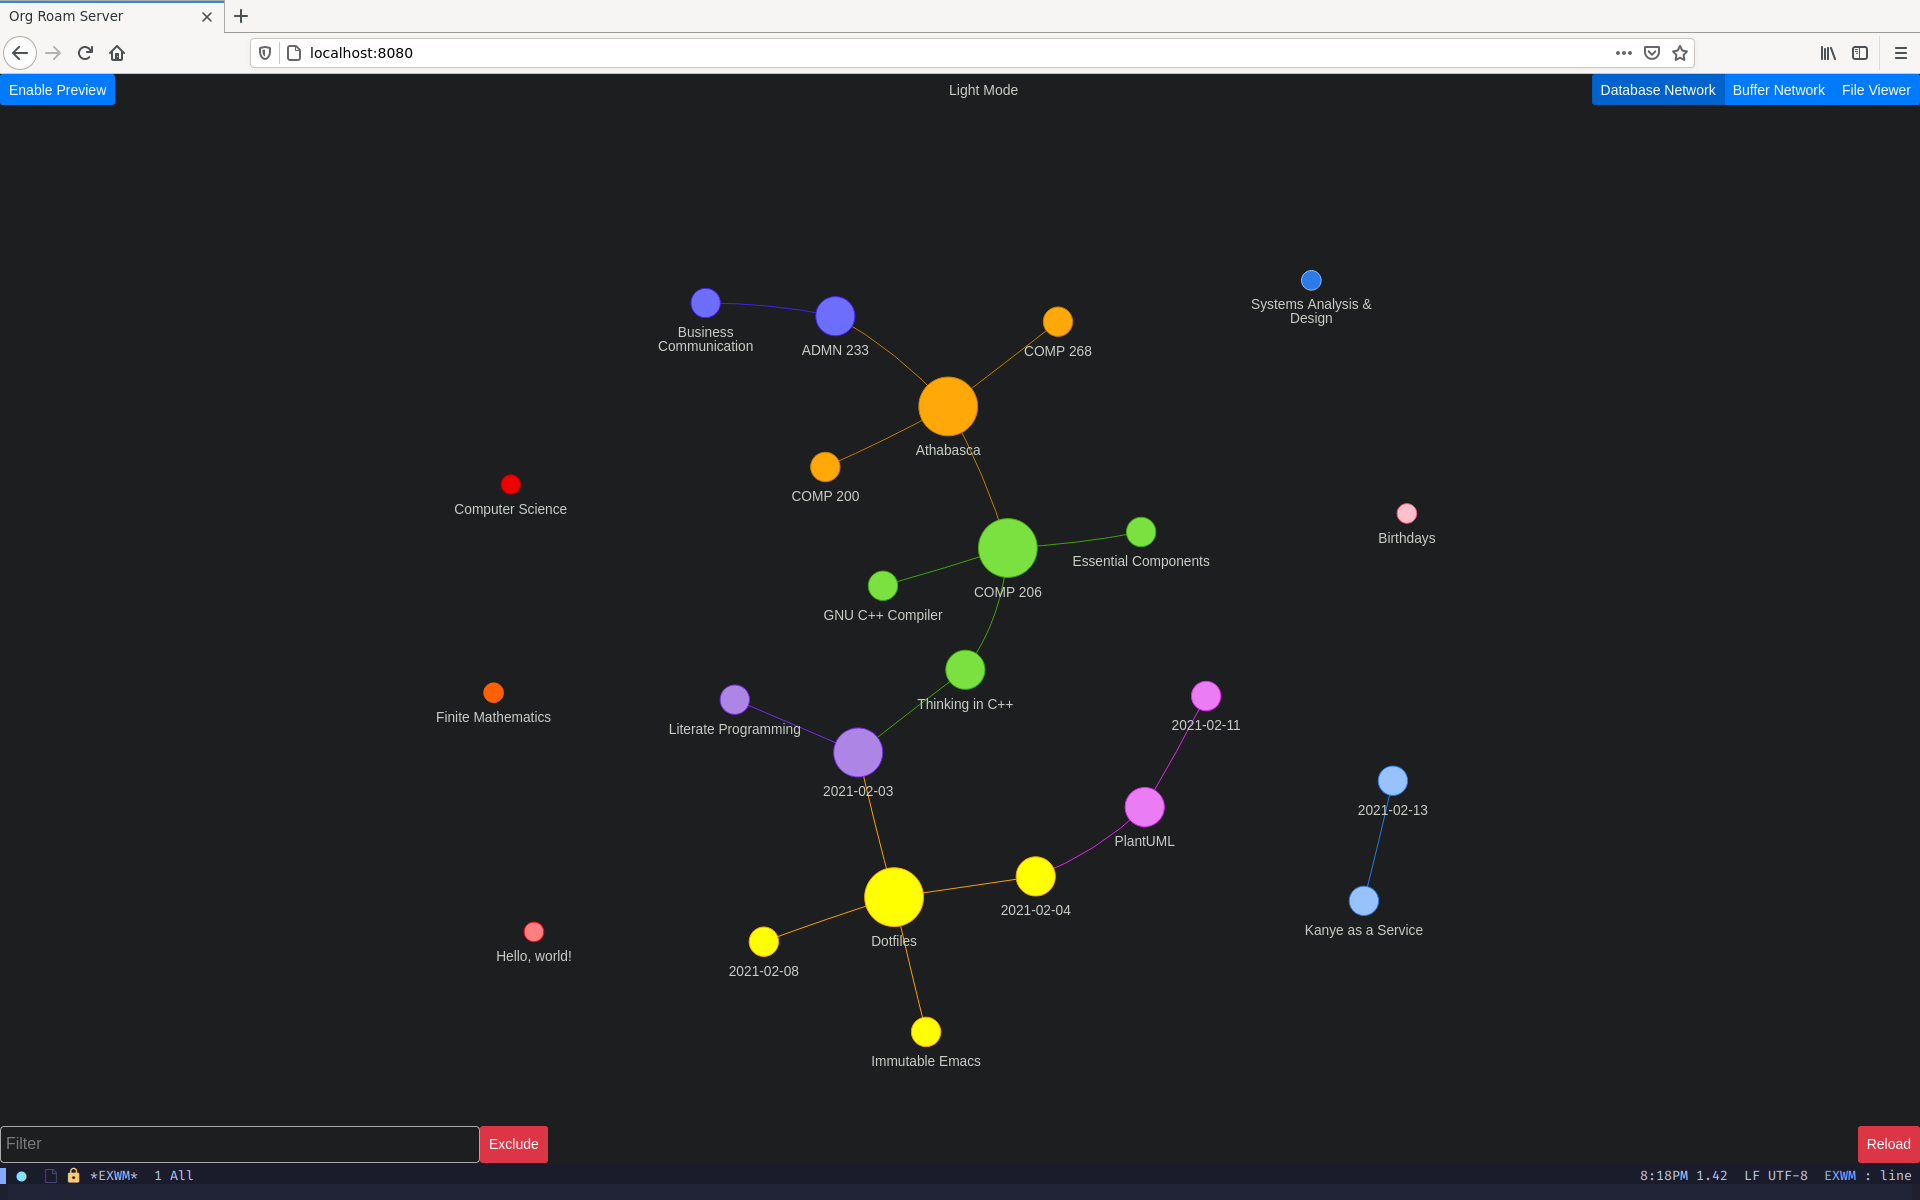
Task: Toggle Light Mode display
Action: [x=981, y=88]
